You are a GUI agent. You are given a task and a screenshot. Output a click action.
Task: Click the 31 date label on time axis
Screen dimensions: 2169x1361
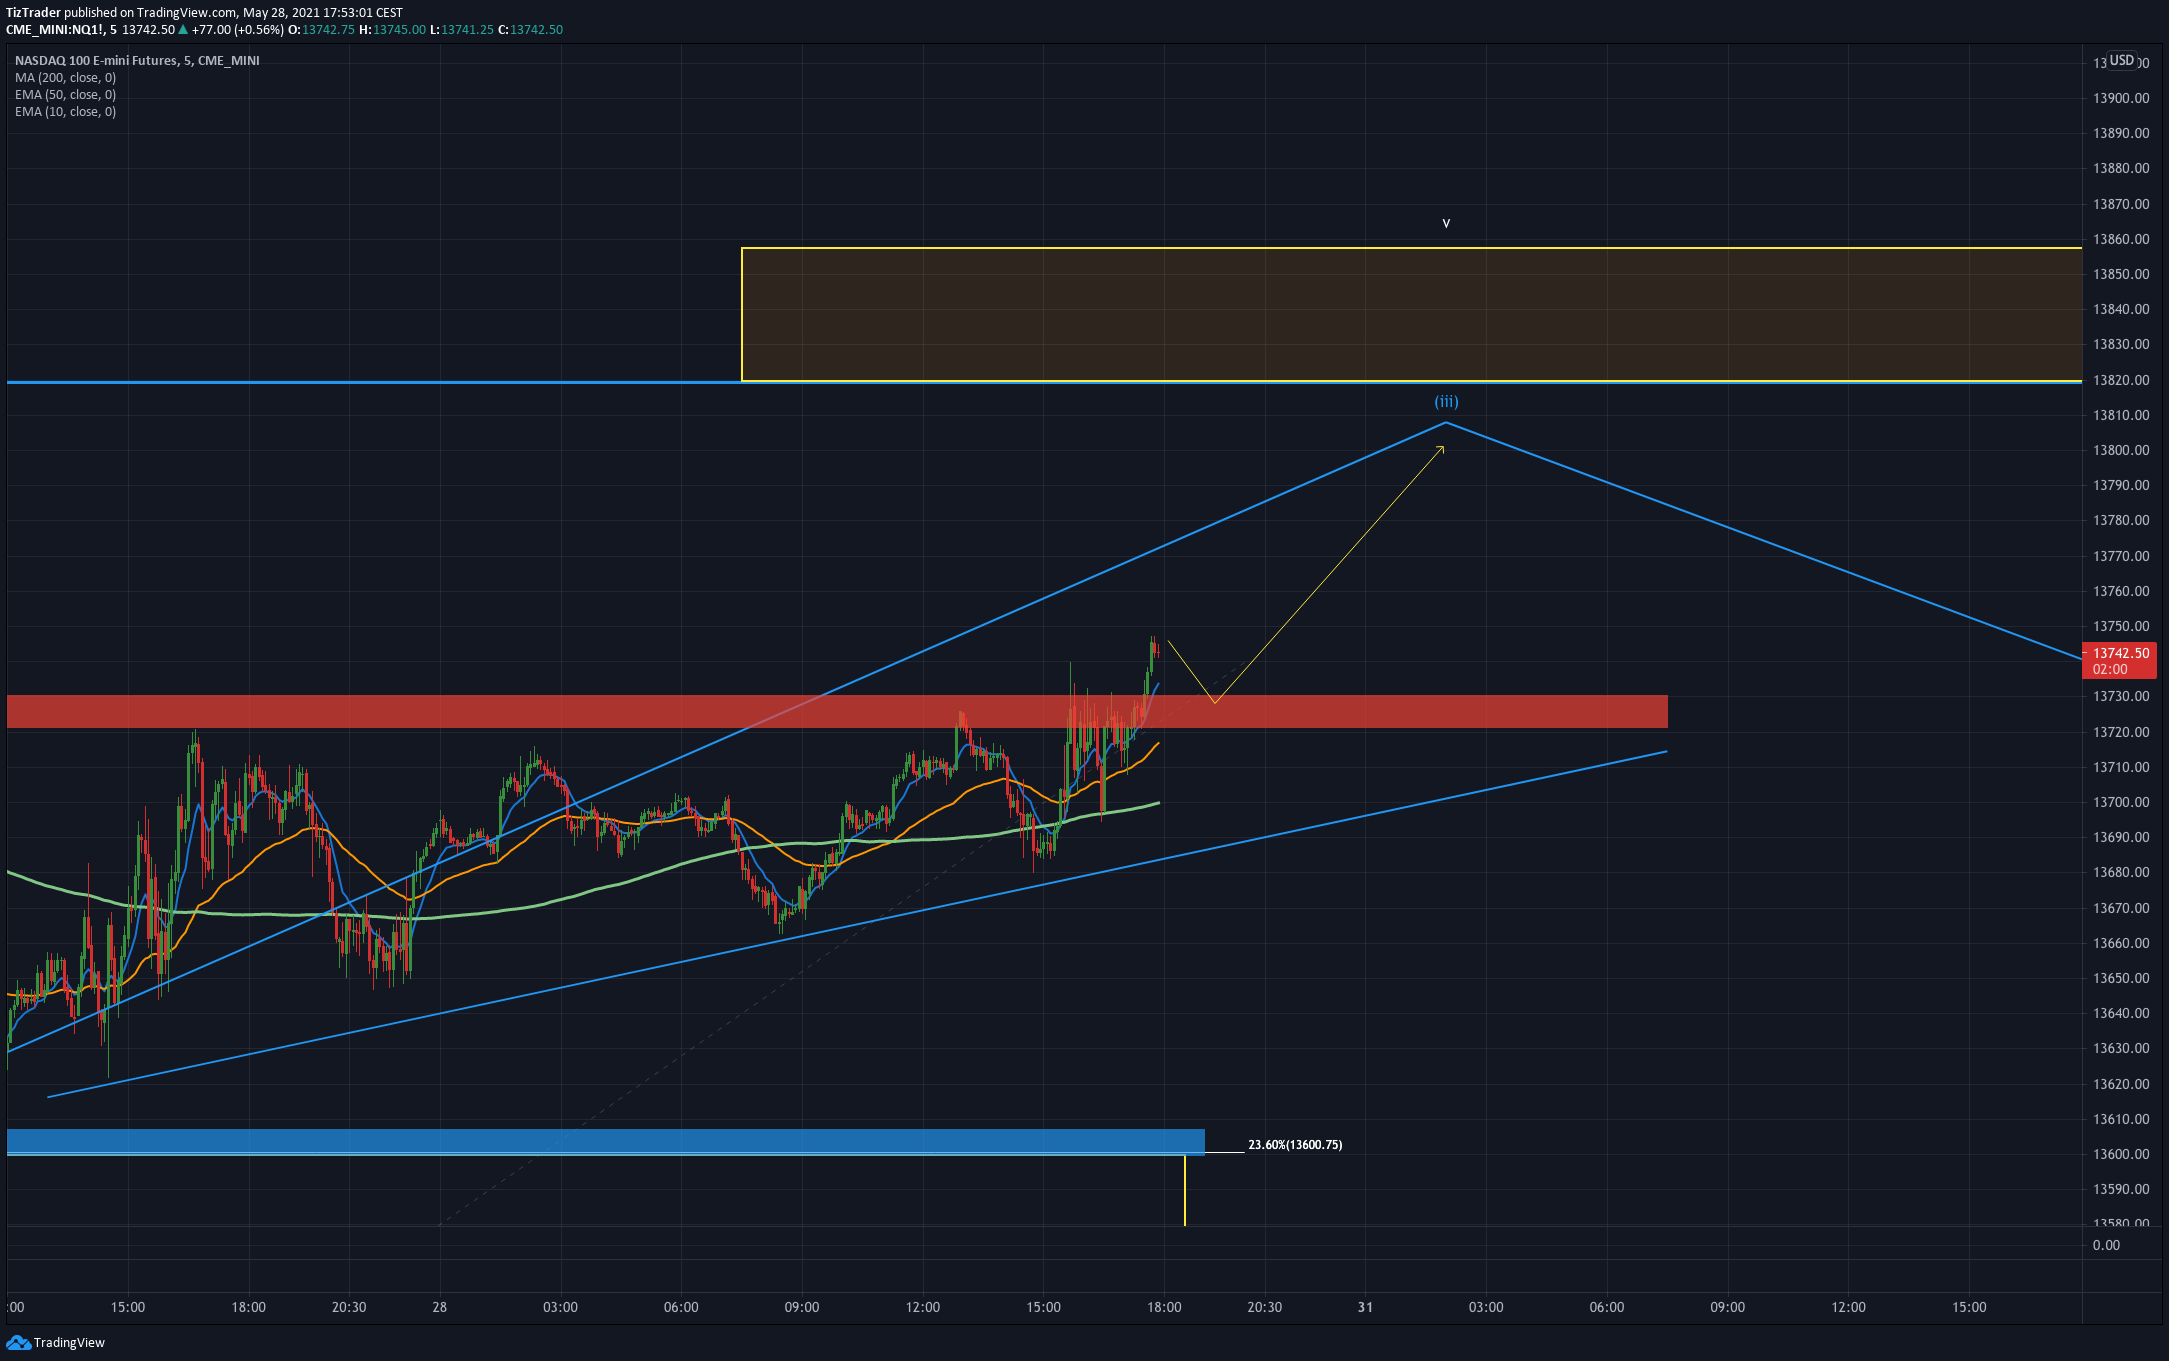pyautogui.click(x=1365, y=1307)
